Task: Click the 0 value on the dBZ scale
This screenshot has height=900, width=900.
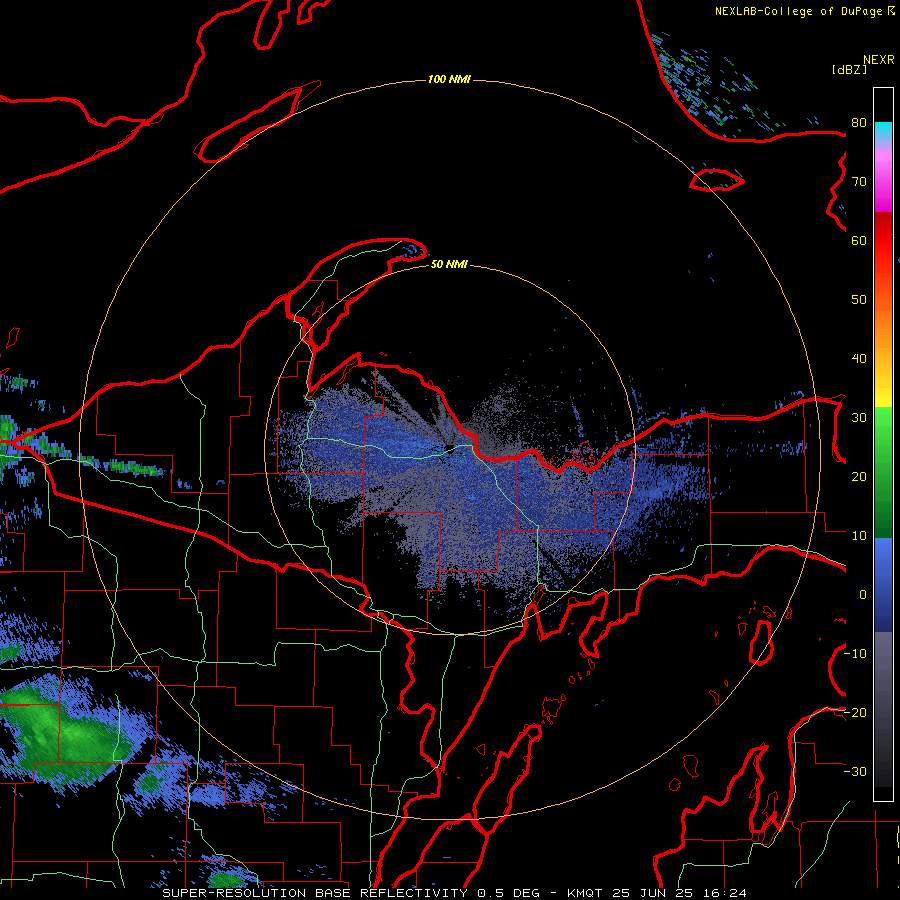Action: [863, 595]
